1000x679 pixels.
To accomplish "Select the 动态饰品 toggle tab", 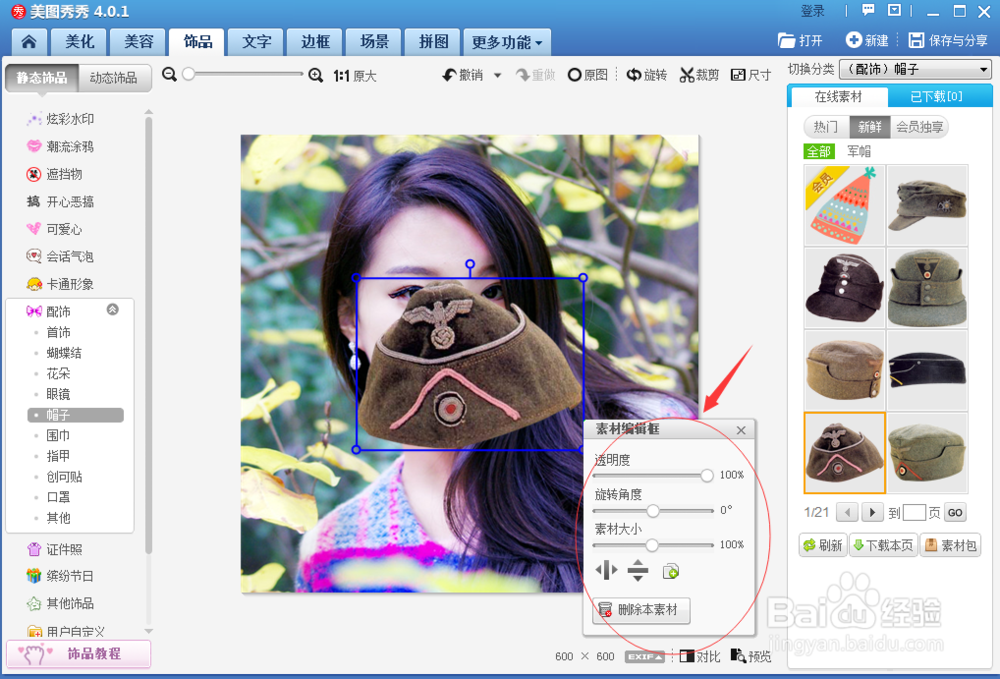I will 114,78.
